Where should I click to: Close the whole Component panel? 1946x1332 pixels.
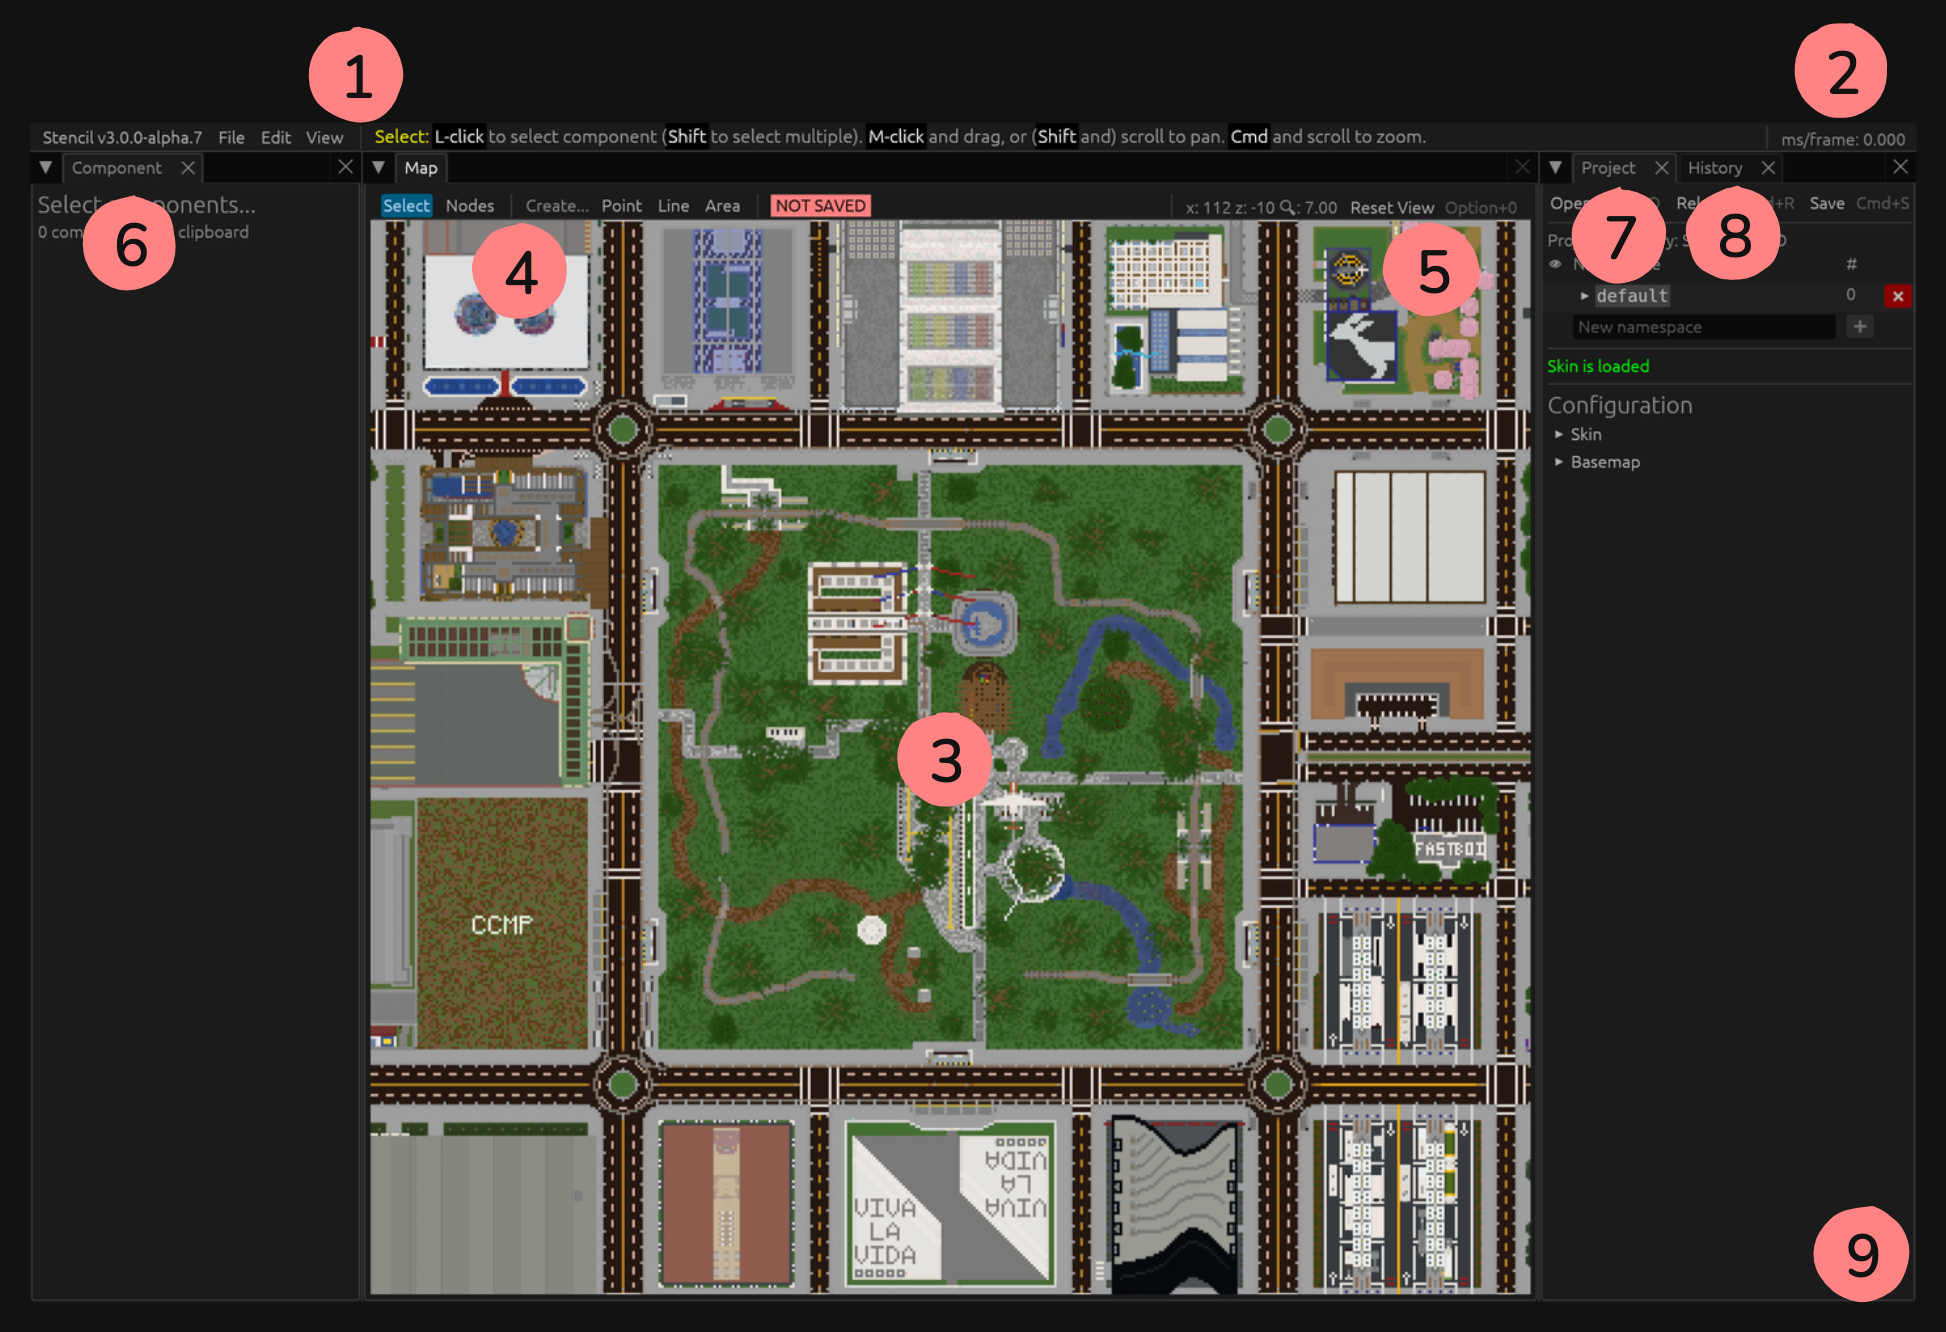point(345,167)
